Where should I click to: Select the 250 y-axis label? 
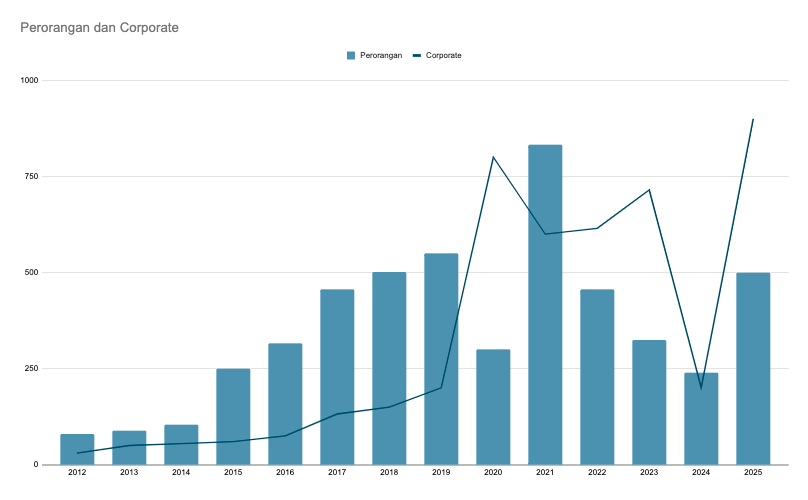pos(32,368)
